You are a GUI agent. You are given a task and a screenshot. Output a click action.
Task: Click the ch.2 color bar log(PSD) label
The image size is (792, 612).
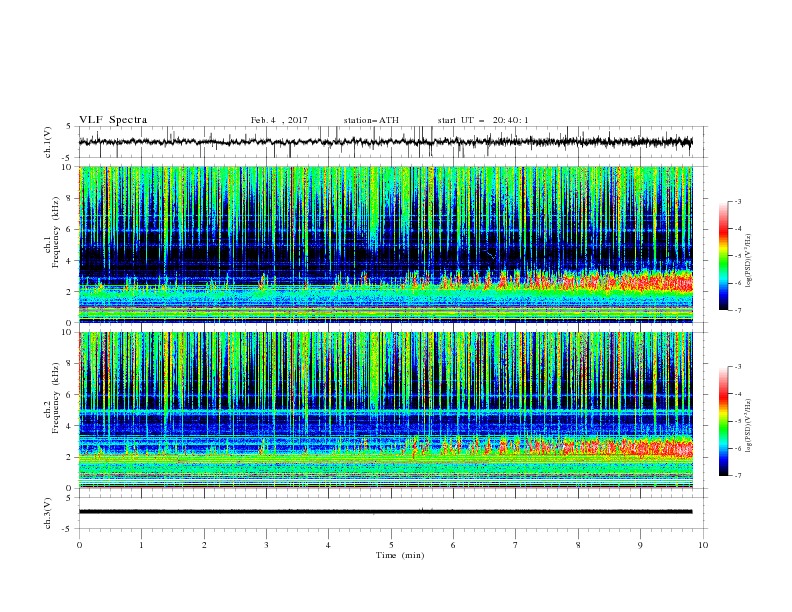749,426
